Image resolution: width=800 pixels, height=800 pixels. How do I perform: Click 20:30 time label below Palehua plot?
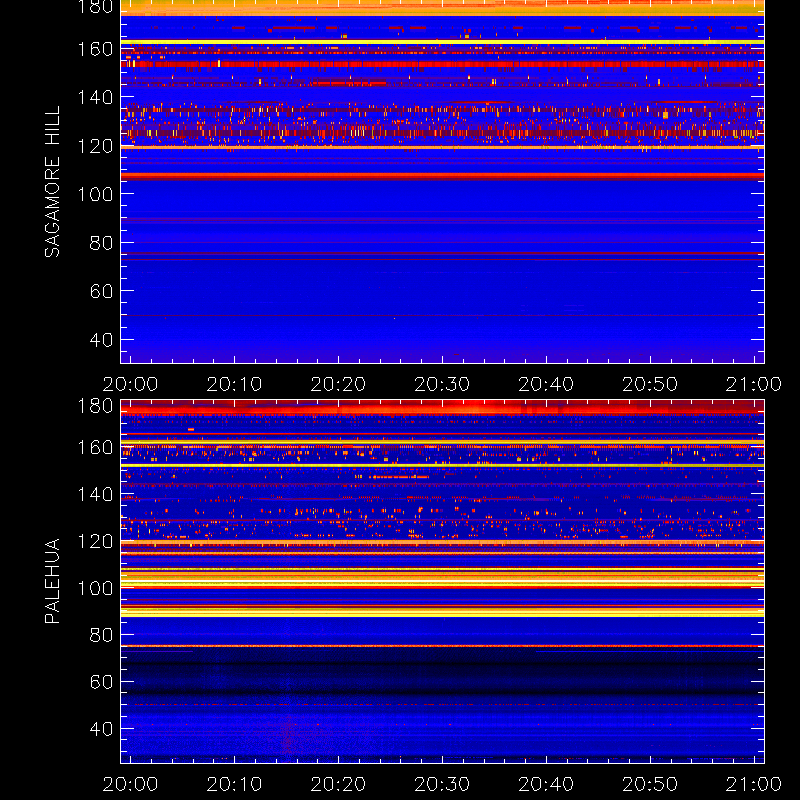[x=442, y=784]
